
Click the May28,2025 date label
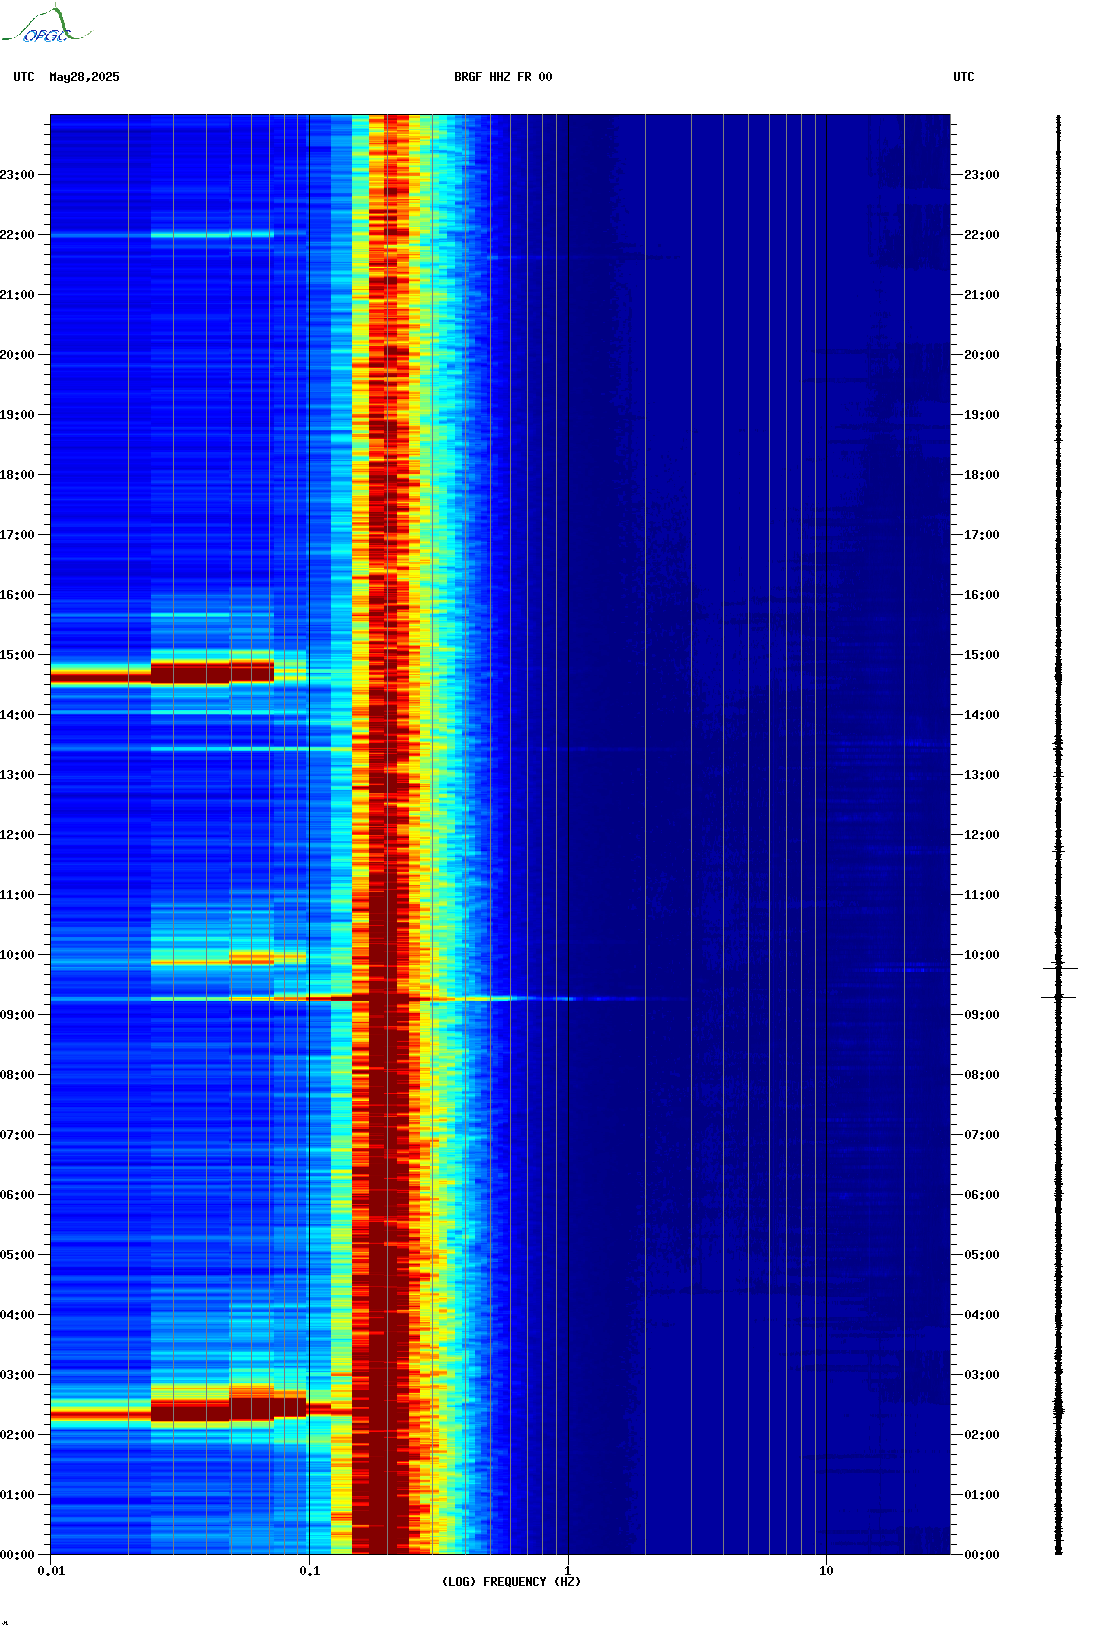pos(84,77)
